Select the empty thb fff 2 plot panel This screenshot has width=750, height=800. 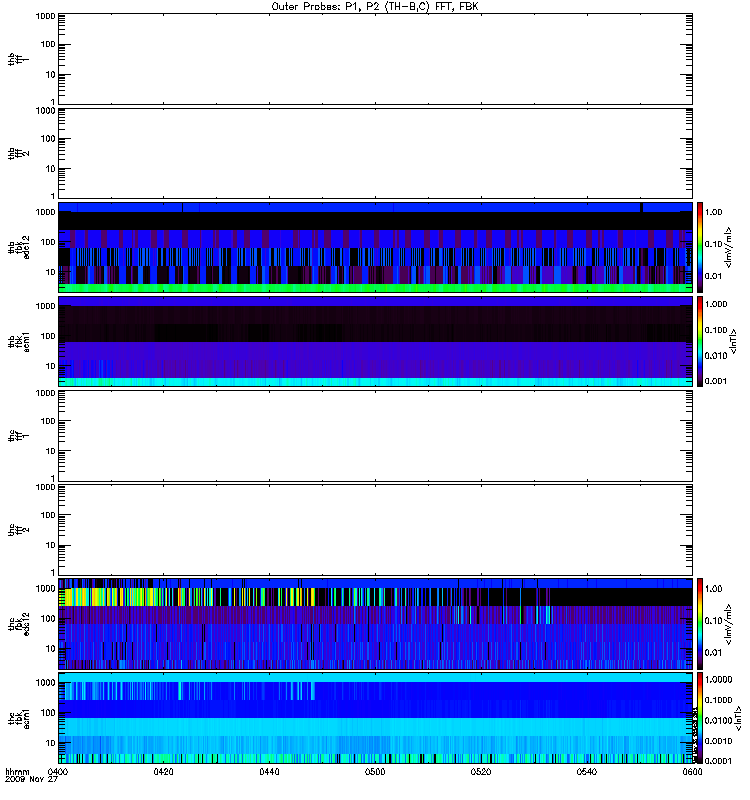click(x=375, y=154)
